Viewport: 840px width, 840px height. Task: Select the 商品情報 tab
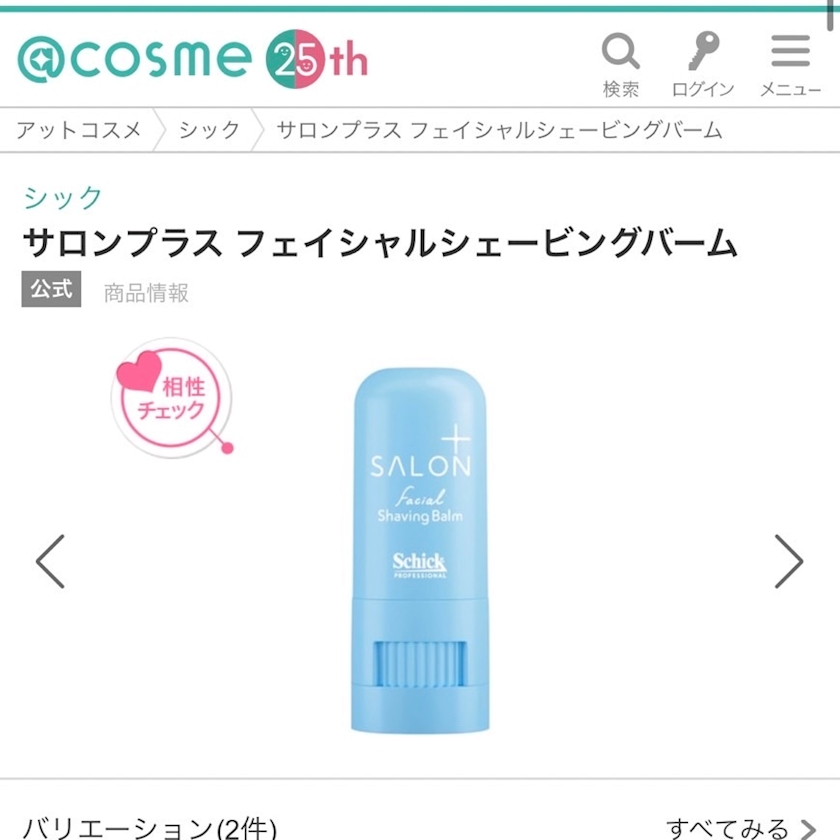point(146,293)
